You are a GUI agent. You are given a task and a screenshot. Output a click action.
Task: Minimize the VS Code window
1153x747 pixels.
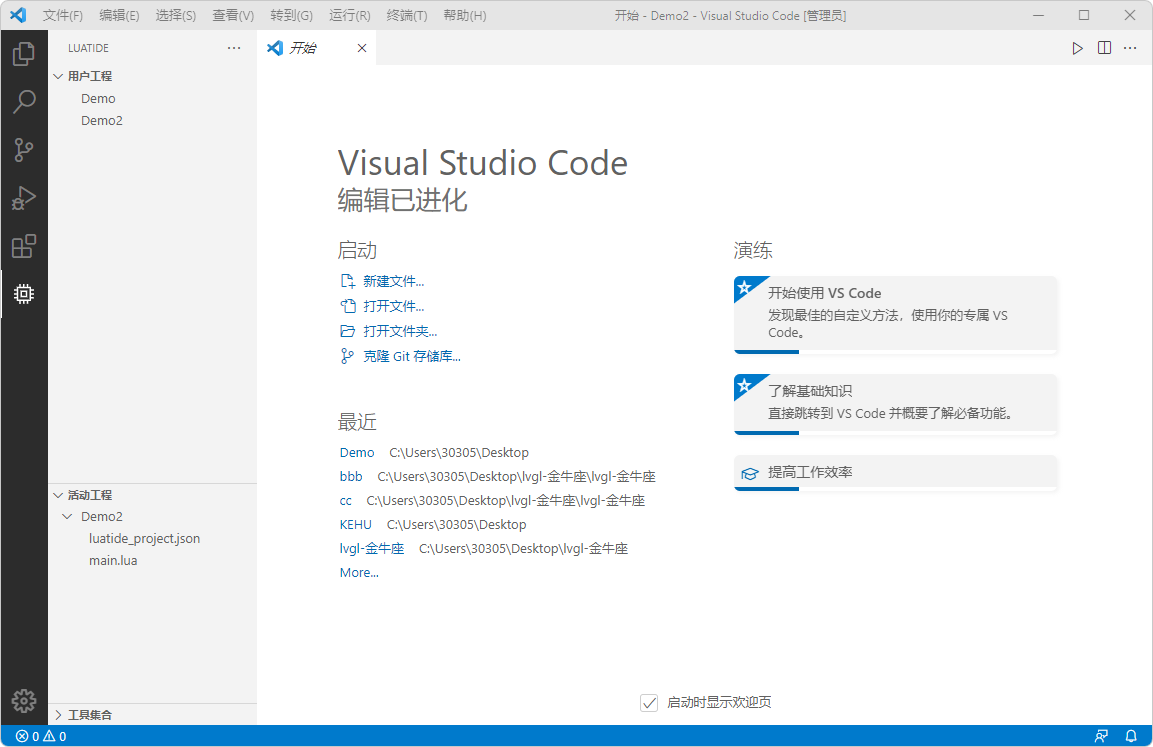(1038, 15)
